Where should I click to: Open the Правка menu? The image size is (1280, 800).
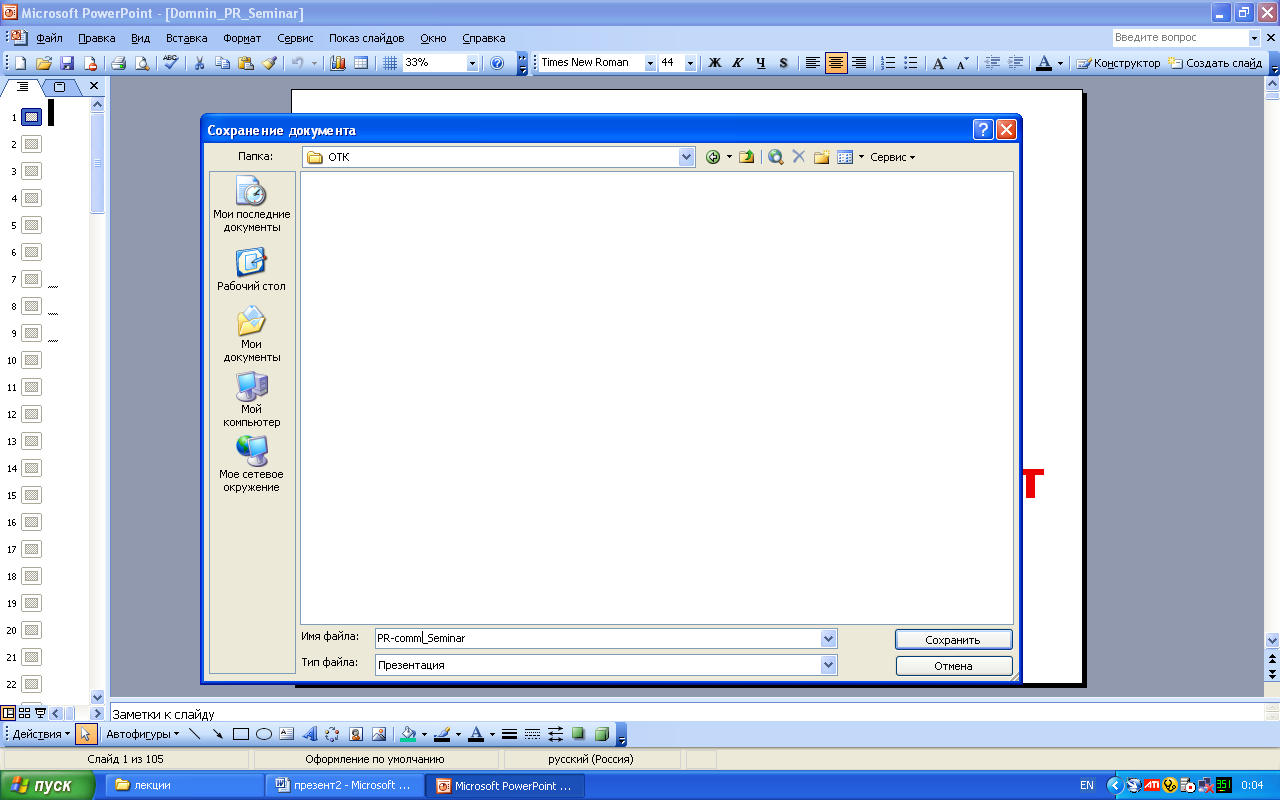(97, 38)
